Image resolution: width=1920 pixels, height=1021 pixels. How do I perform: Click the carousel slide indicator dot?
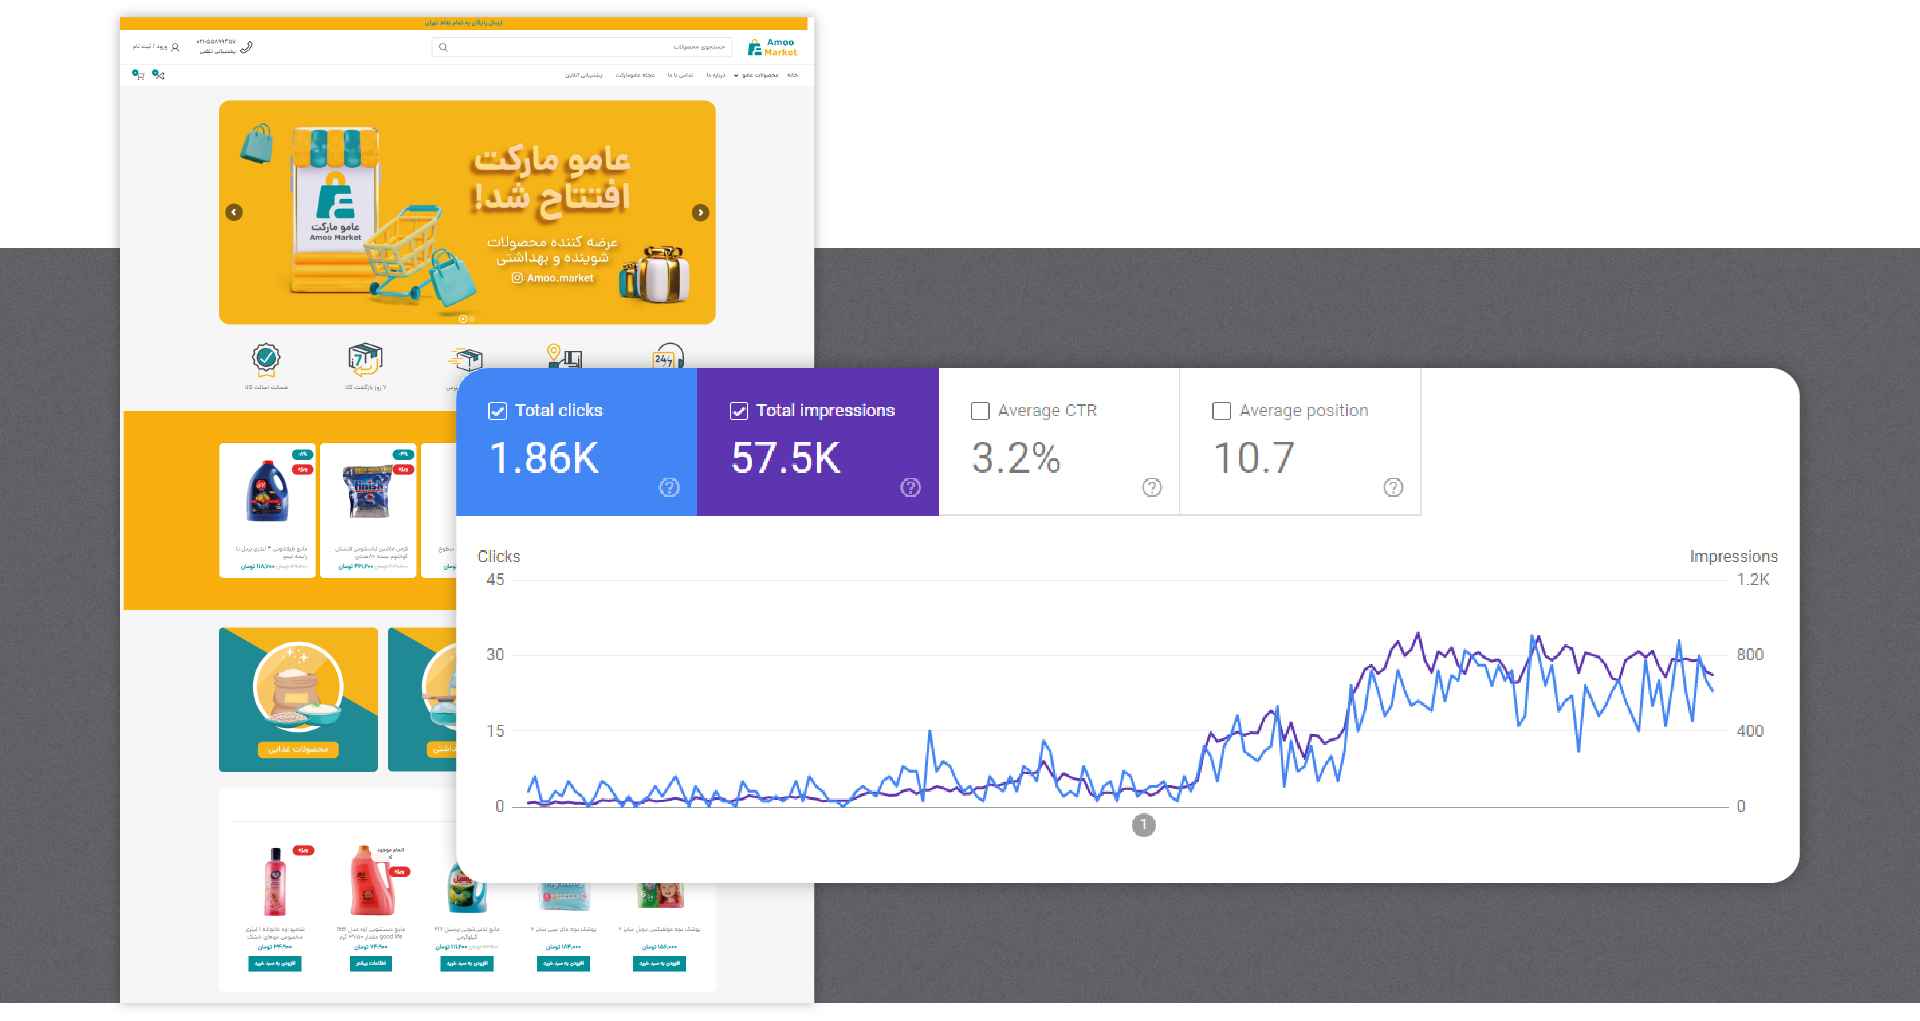pyautogui.click(x=463, y=319)
